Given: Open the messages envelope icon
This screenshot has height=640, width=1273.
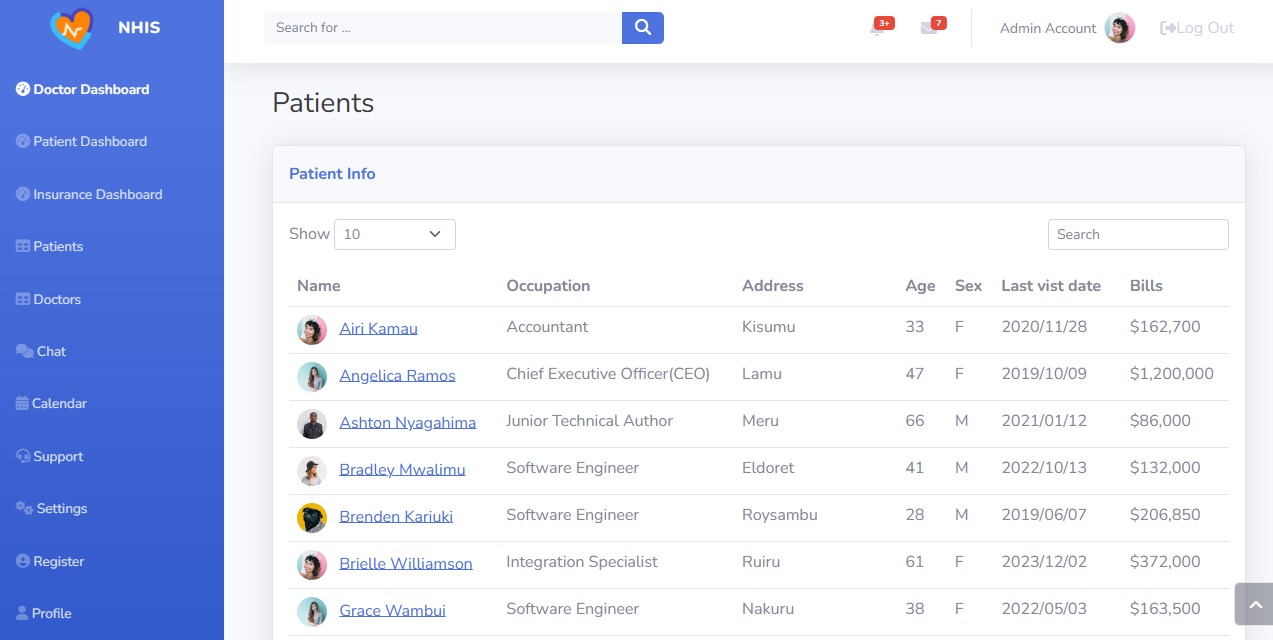Looking at the screenshot, I should [929, 29].
